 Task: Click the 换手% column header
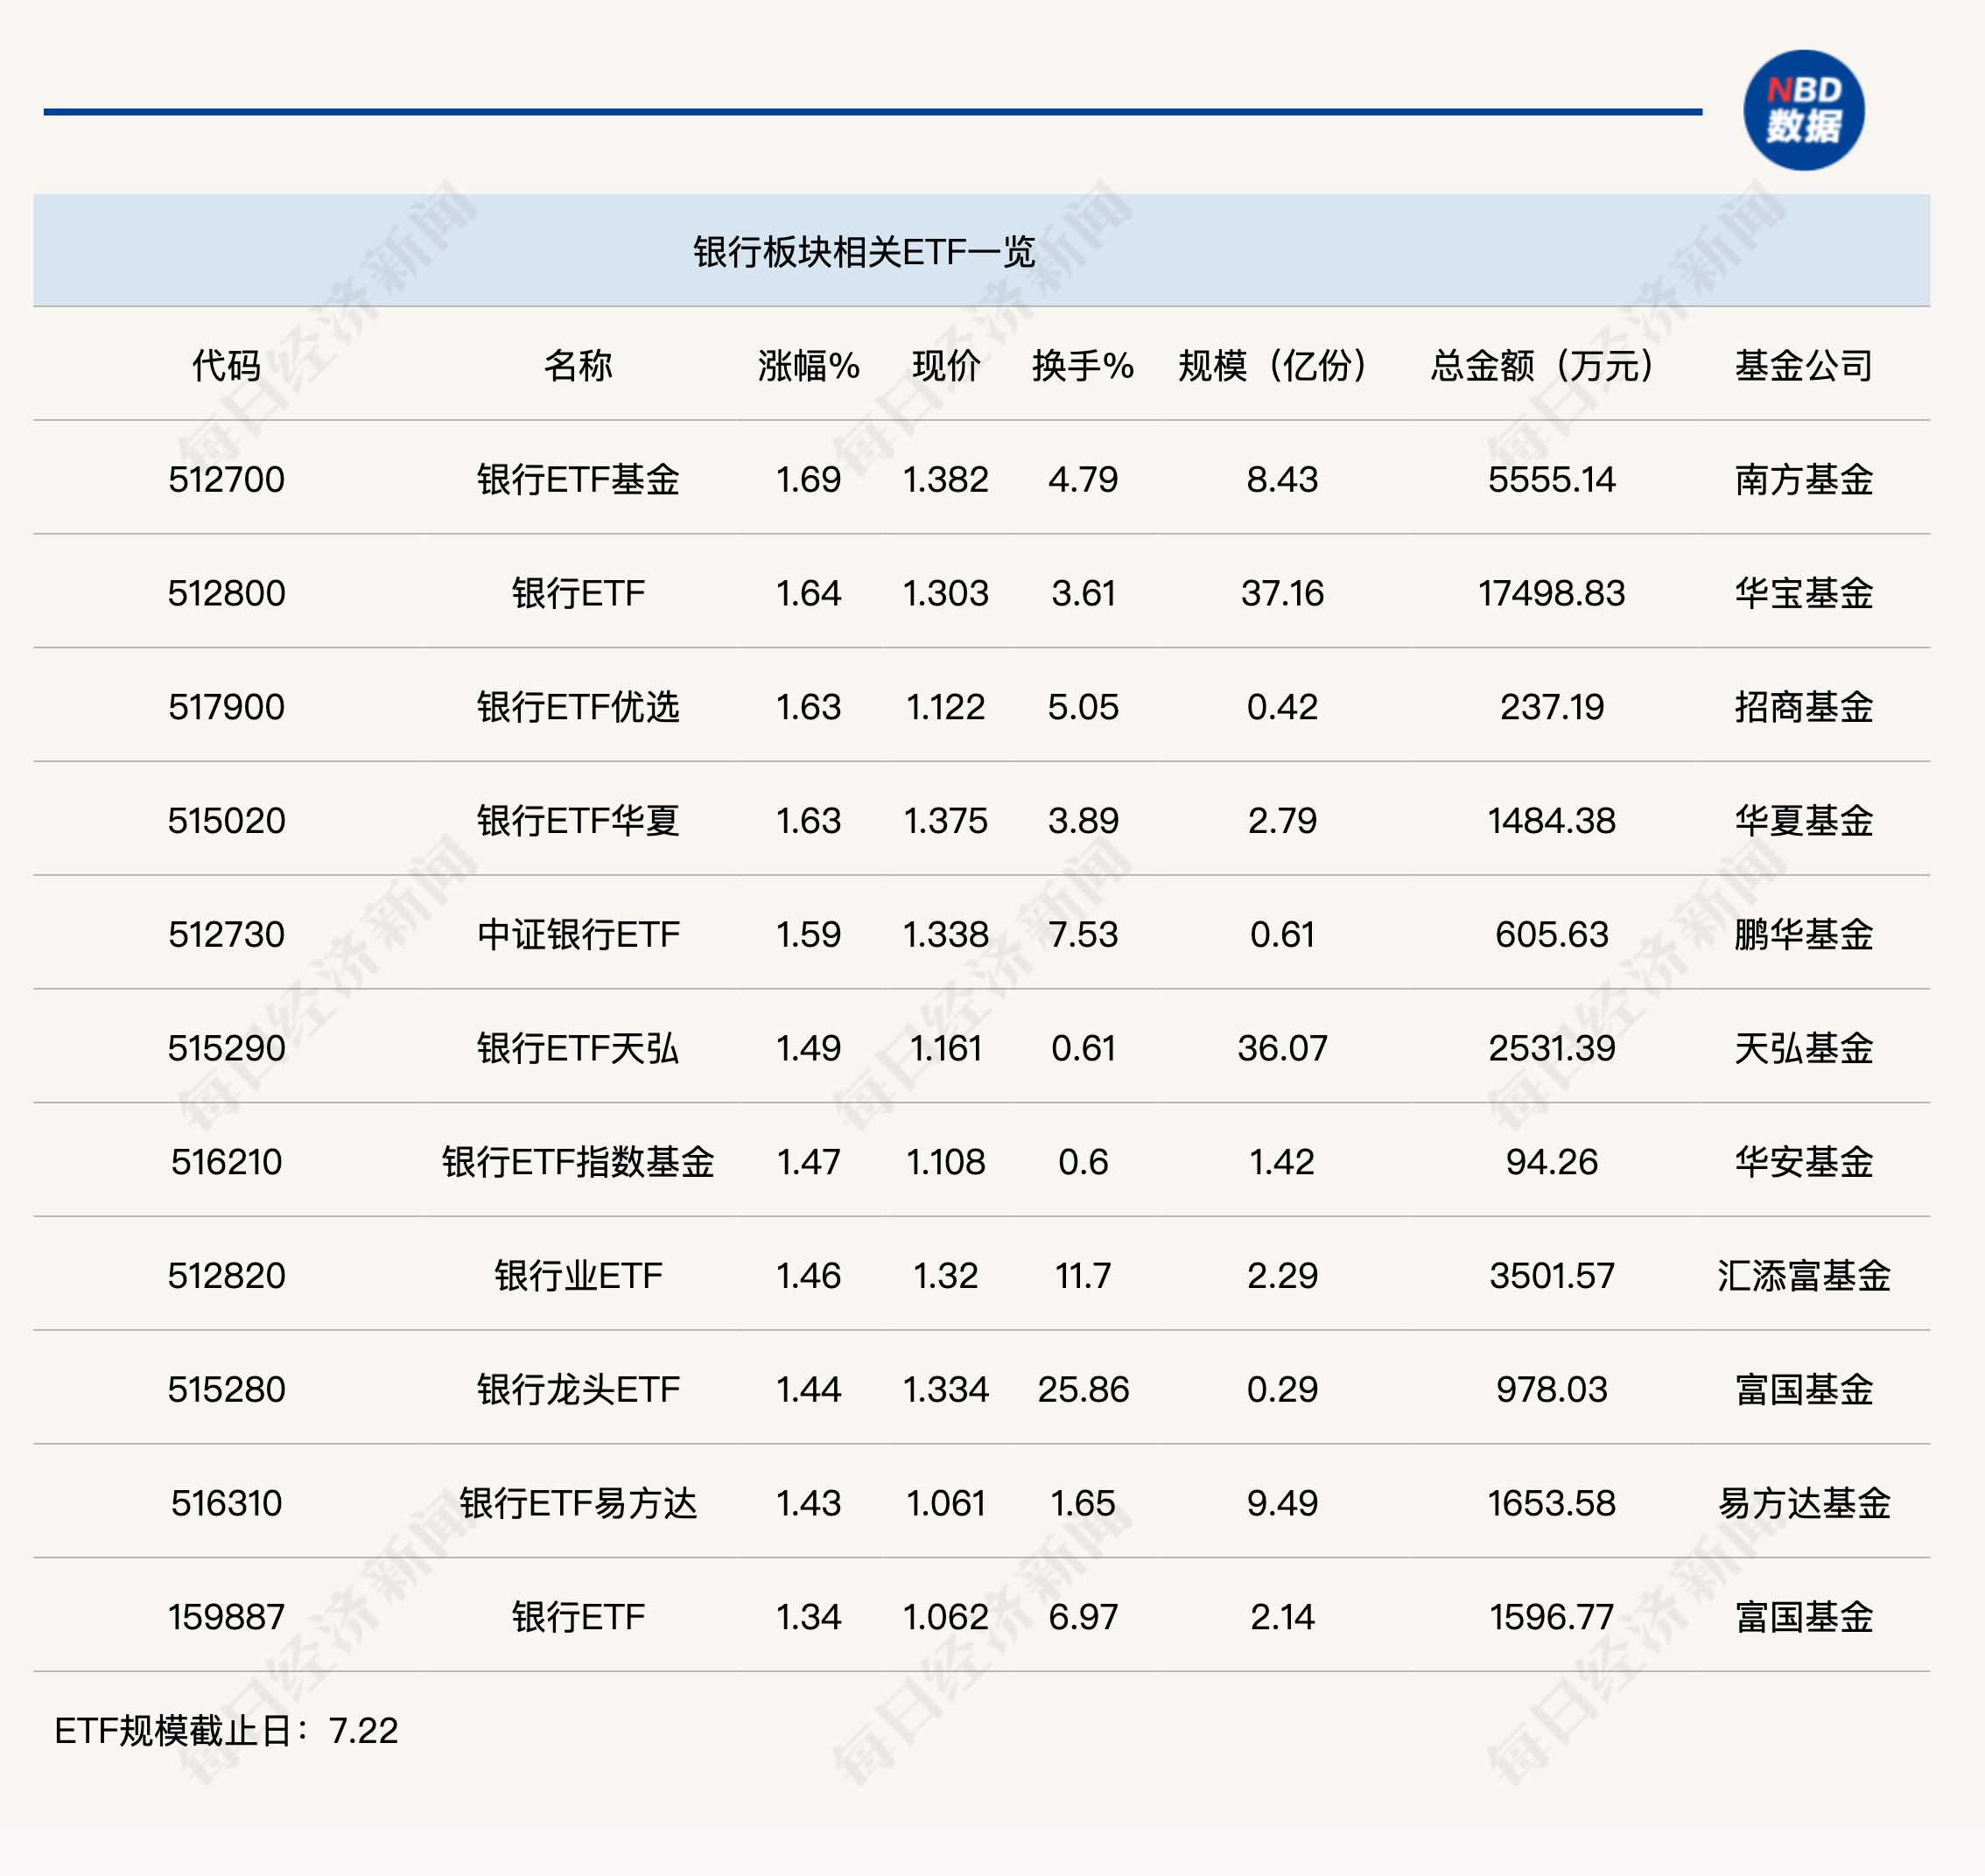pos(1083,366)
